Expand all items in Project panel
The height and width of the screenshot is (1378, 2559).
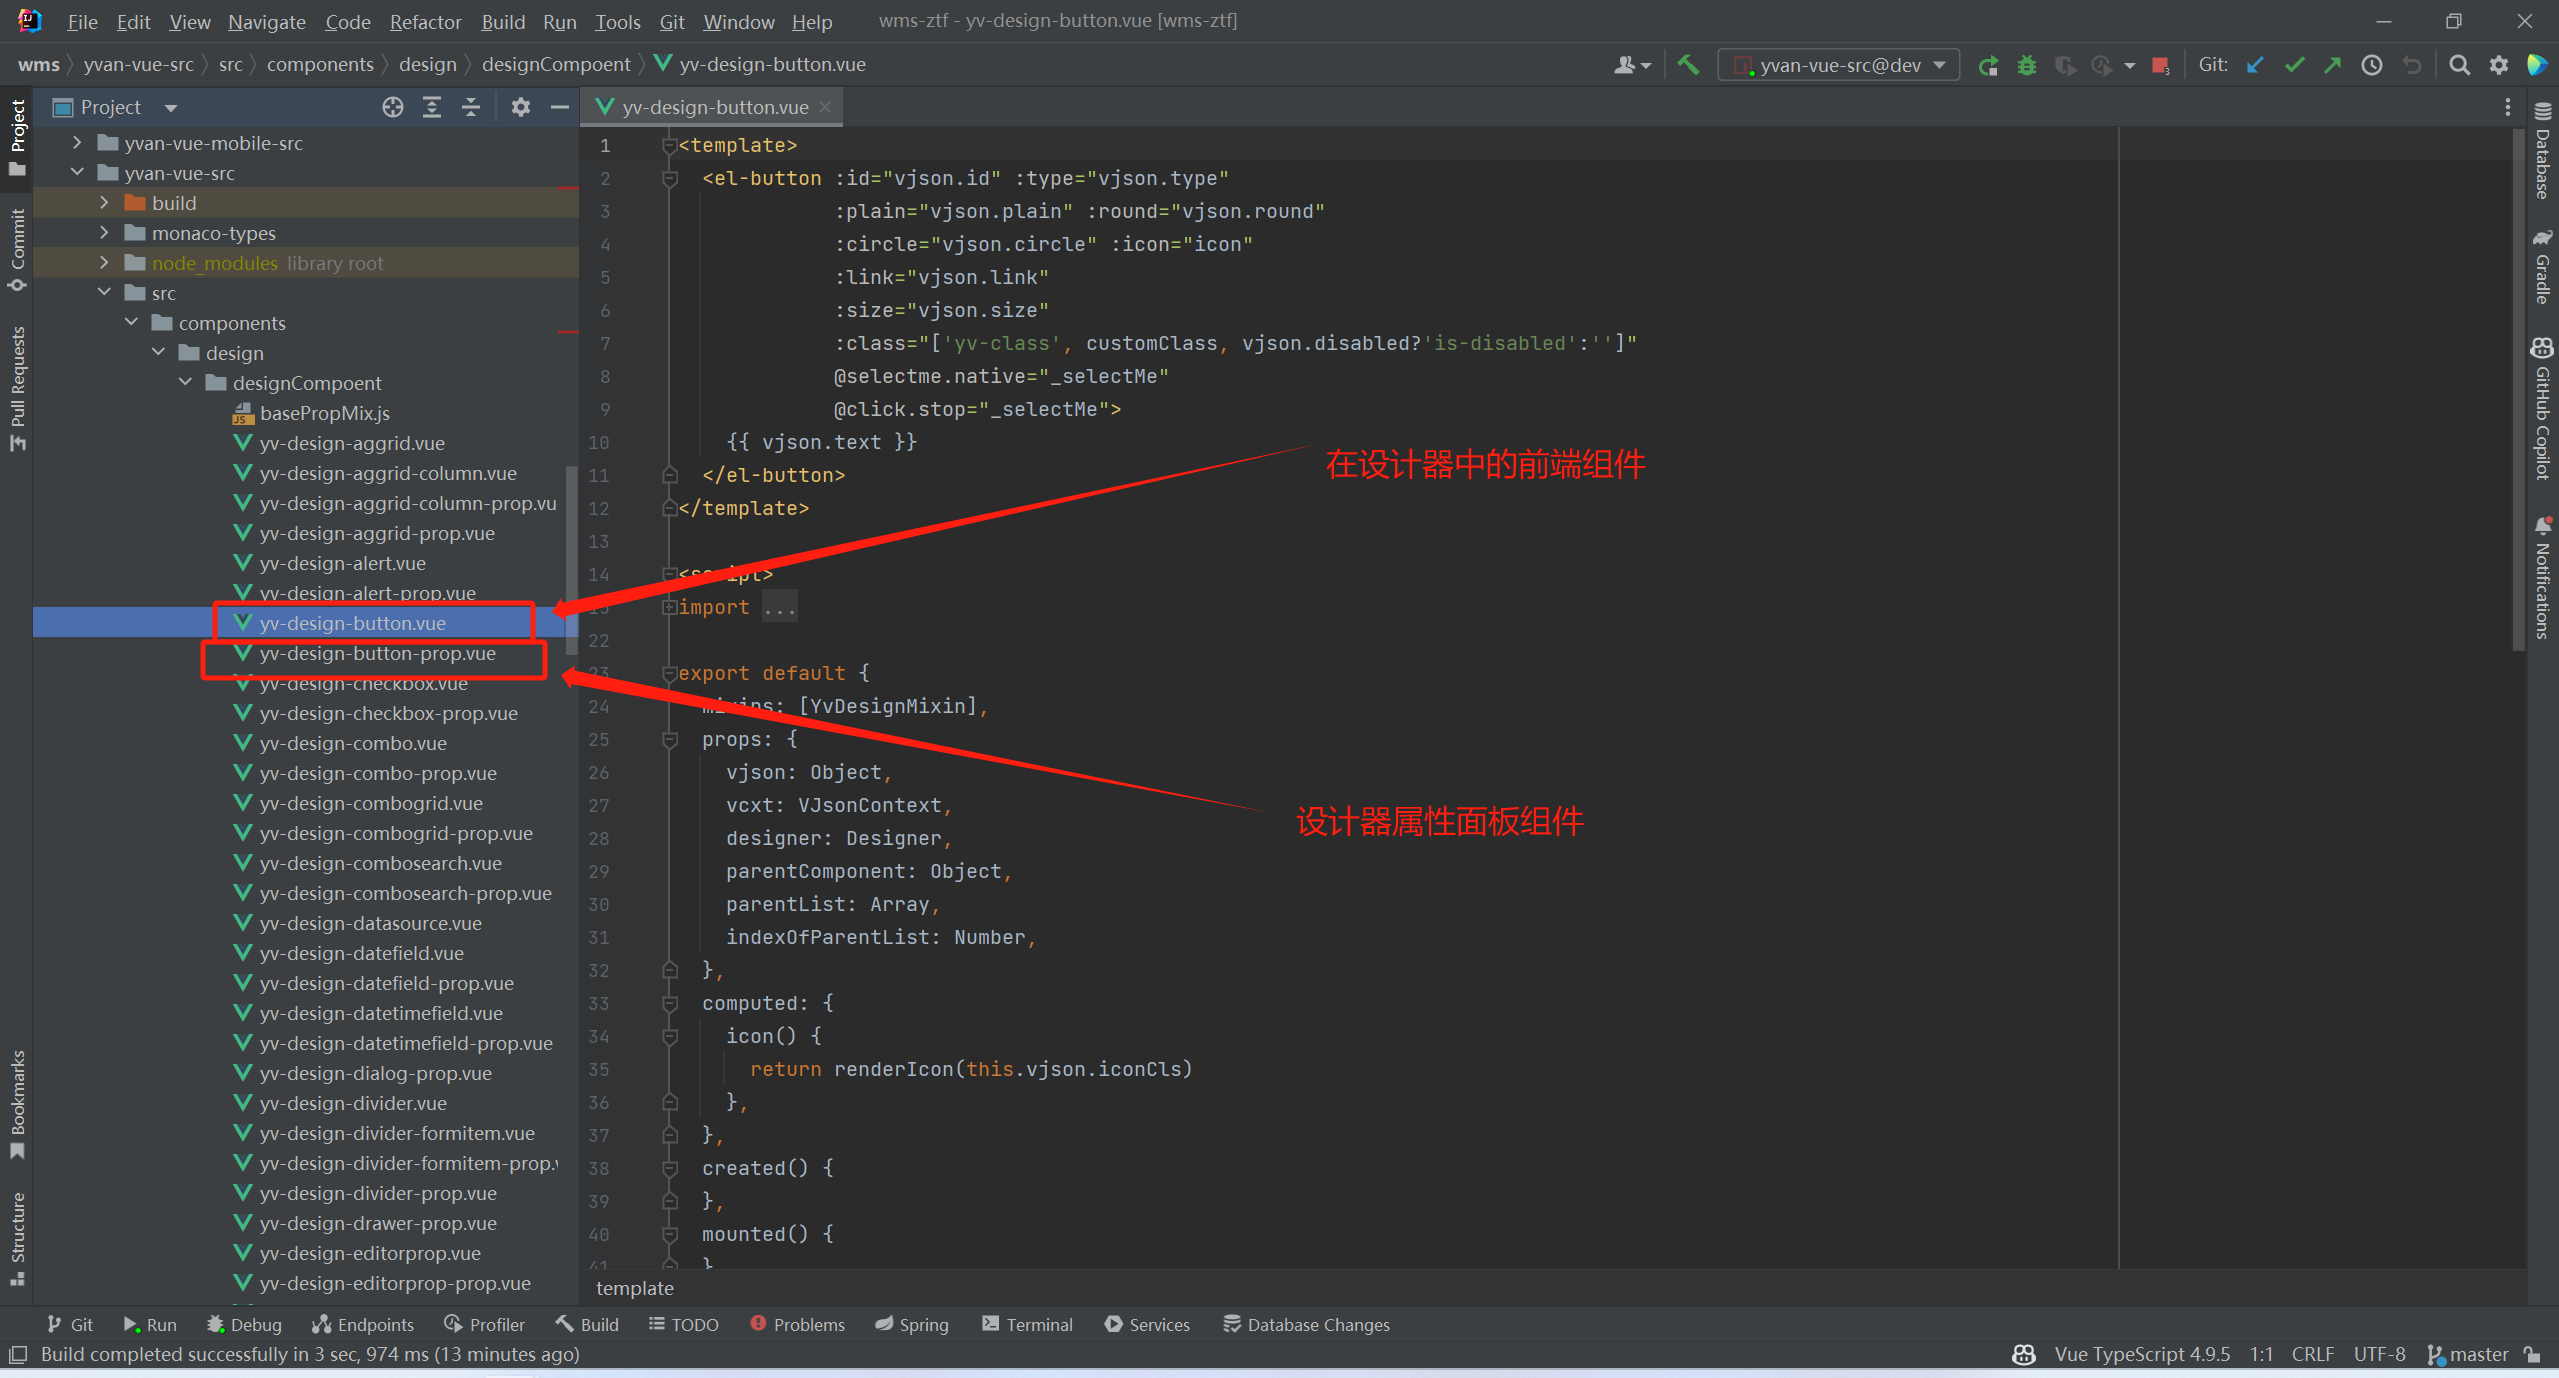point(432,107)
